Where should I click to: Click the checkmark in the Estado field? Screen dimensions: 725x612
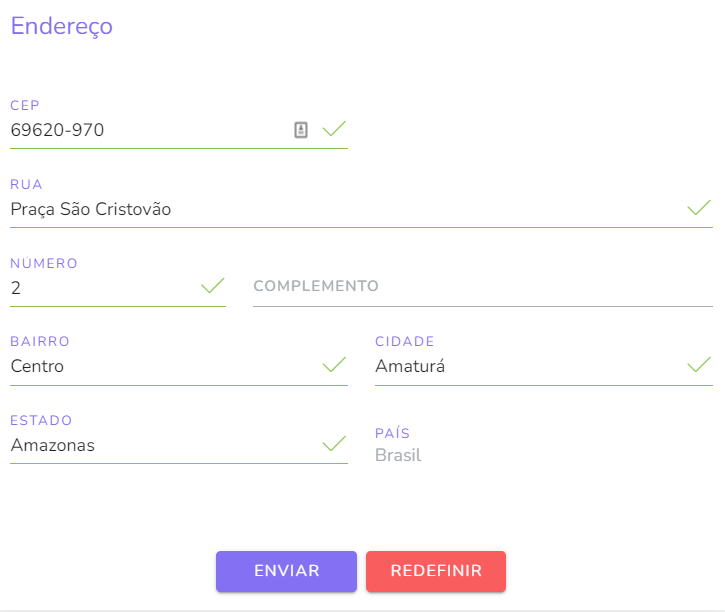point(334,444)
